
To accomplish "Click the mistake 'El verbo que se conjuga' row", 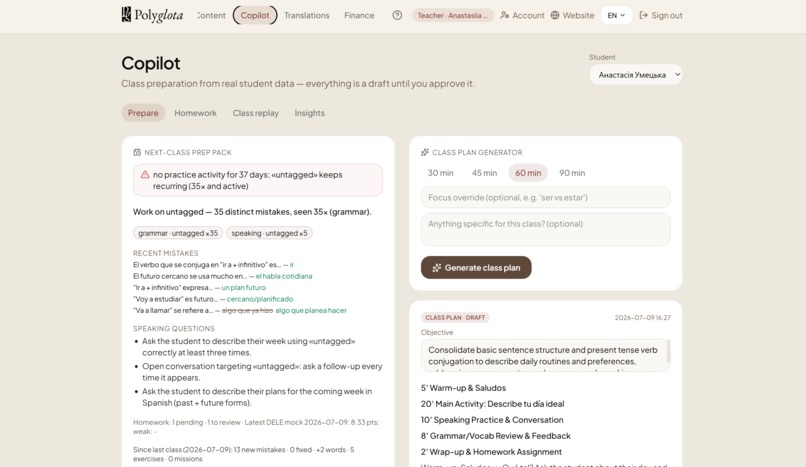I will click(x=213, y=265).
